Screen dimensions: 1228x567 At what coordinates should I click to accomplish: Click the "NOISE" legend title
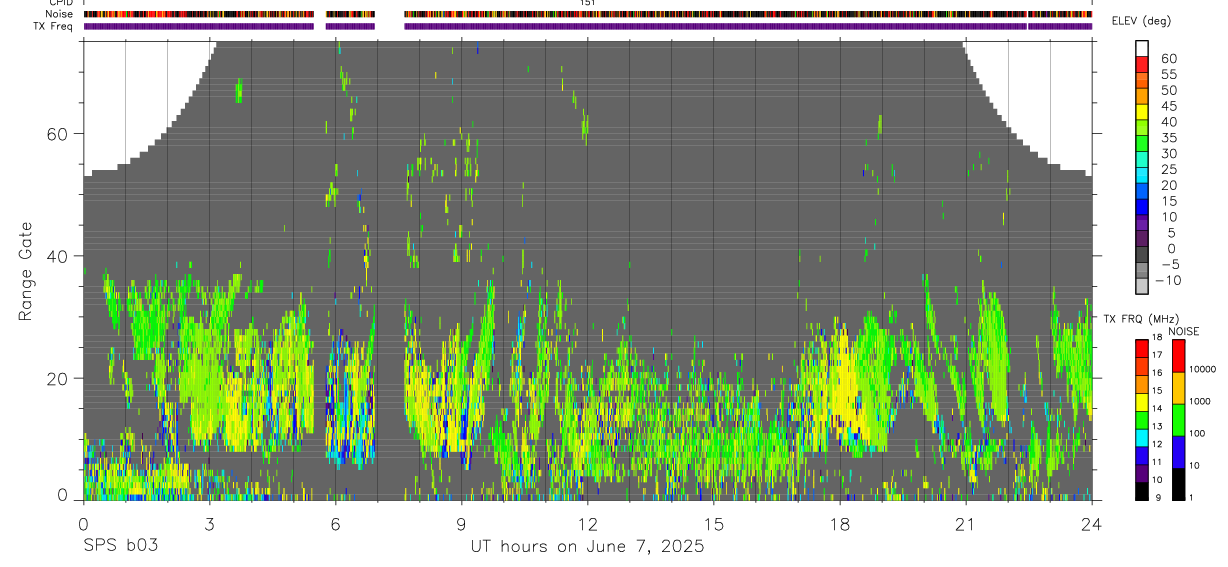[1183, 331]
